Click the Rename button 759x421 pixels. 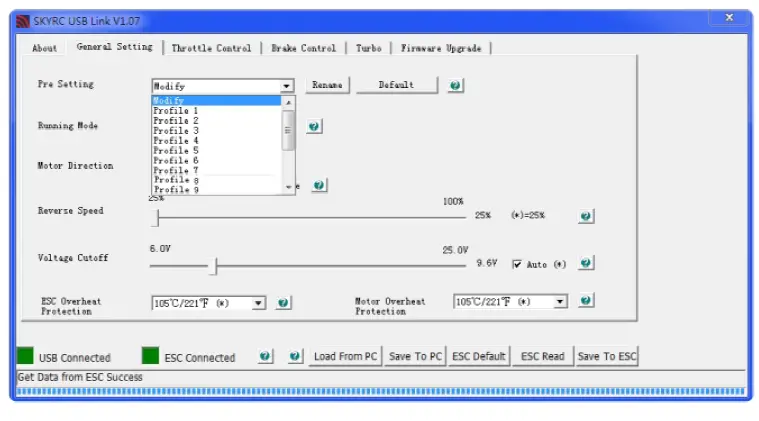click(327, 85)
